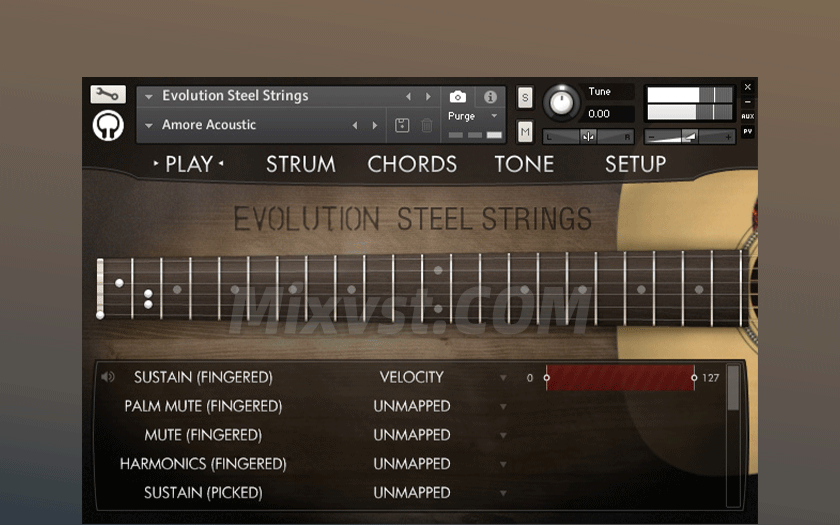Open the wrench instrument options

pos(108,95)
